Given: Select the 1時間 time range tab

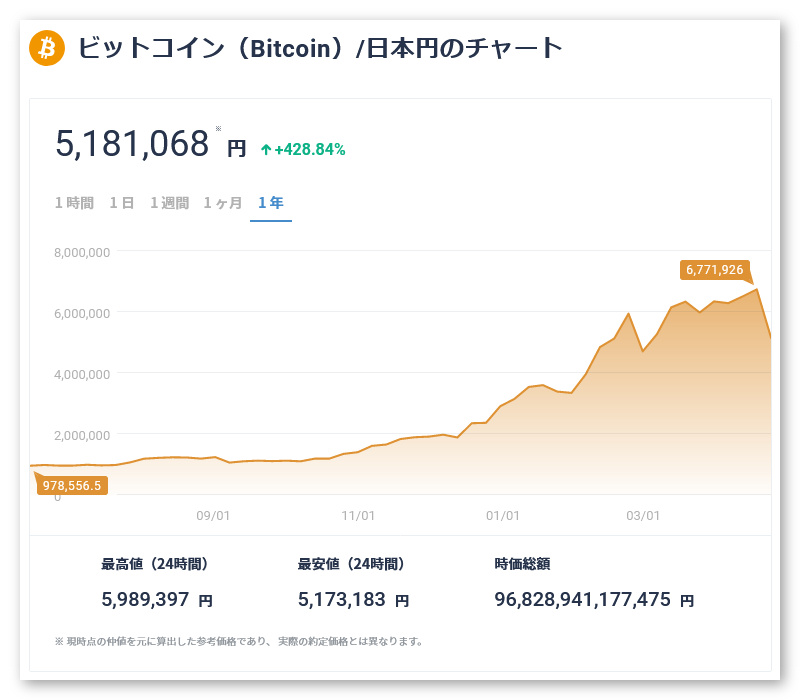Looking at the screenshot, I should pos(74,203).
